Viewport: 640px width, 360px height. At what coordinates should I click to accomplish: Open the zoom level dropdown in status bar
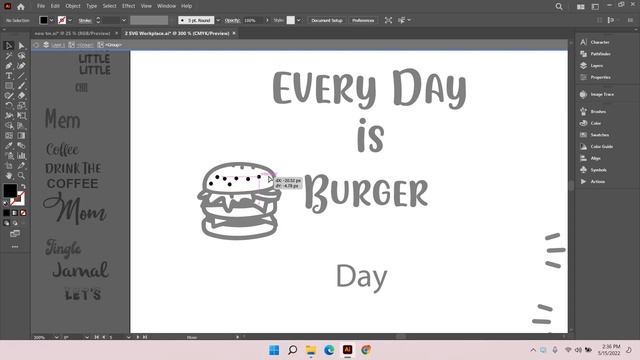click(56, 337)
